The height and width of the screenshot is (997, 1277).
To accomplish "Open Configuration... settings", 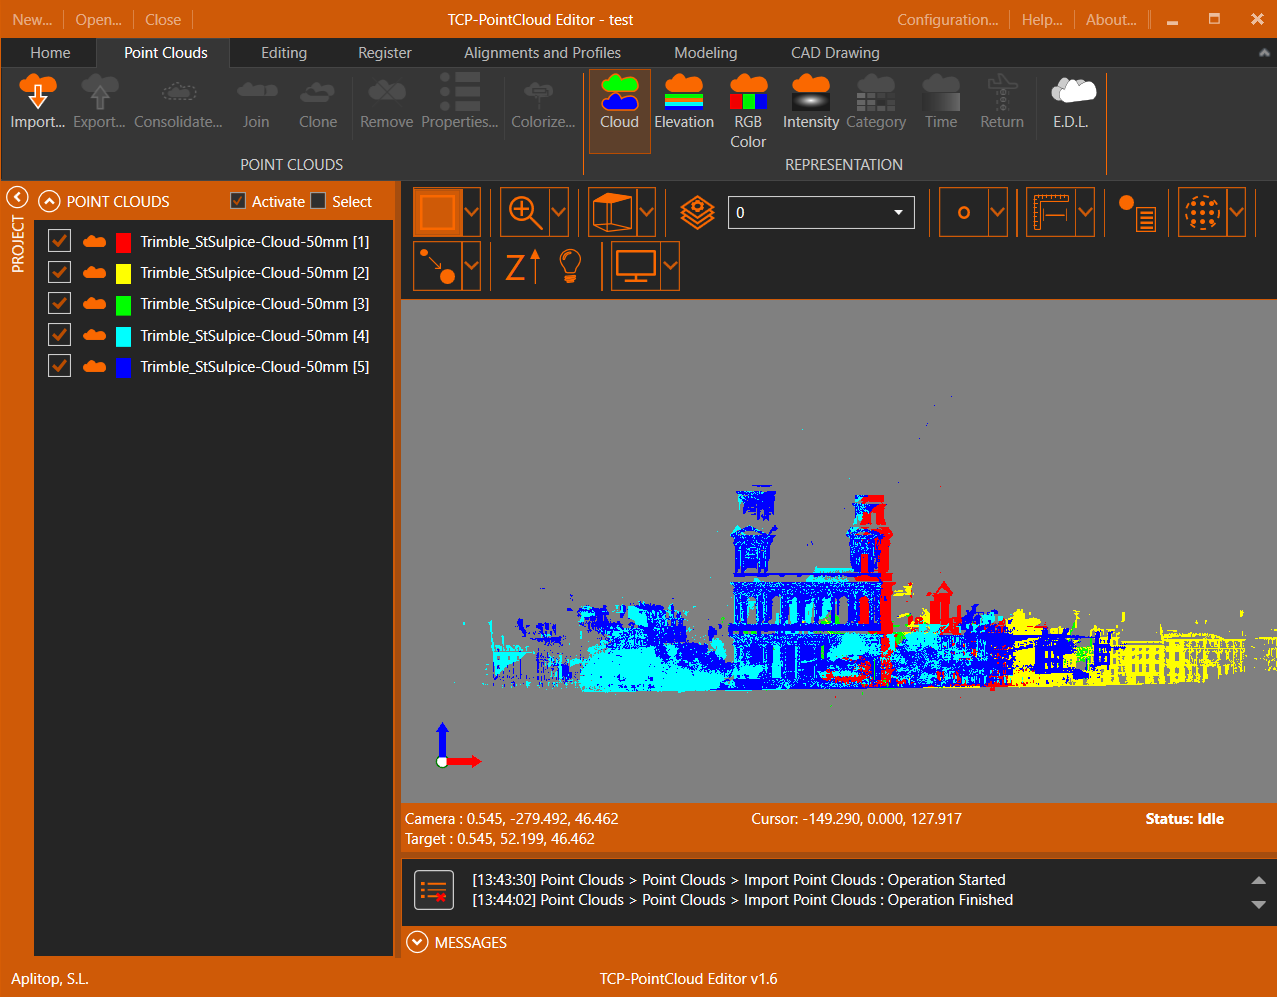I will [x=947, y=19].
